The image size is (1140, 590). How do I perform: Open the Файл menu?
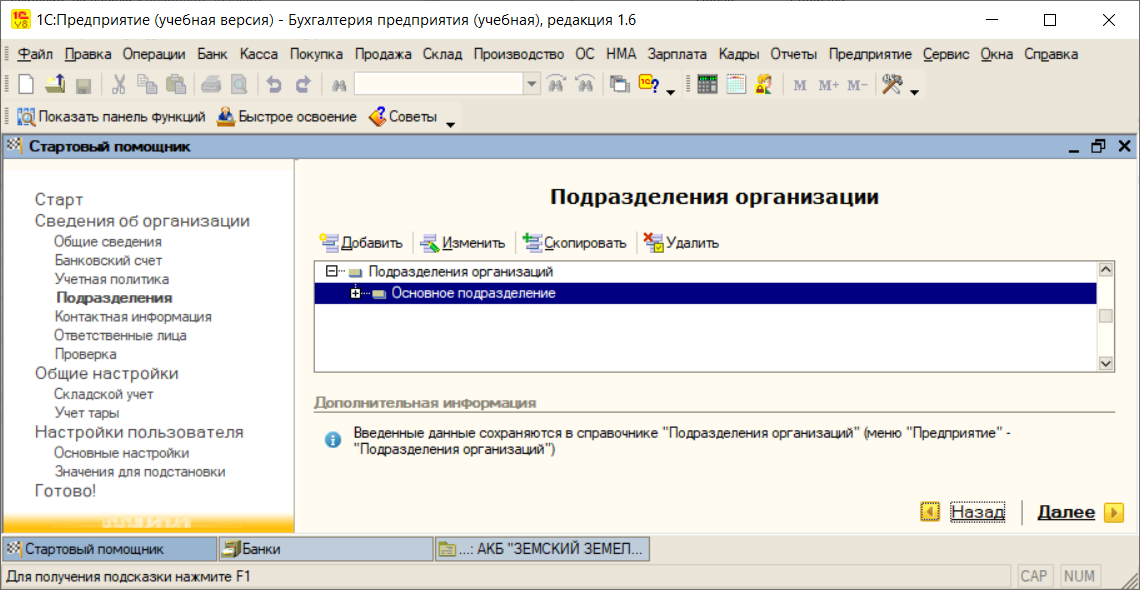[x=35, y=54]
